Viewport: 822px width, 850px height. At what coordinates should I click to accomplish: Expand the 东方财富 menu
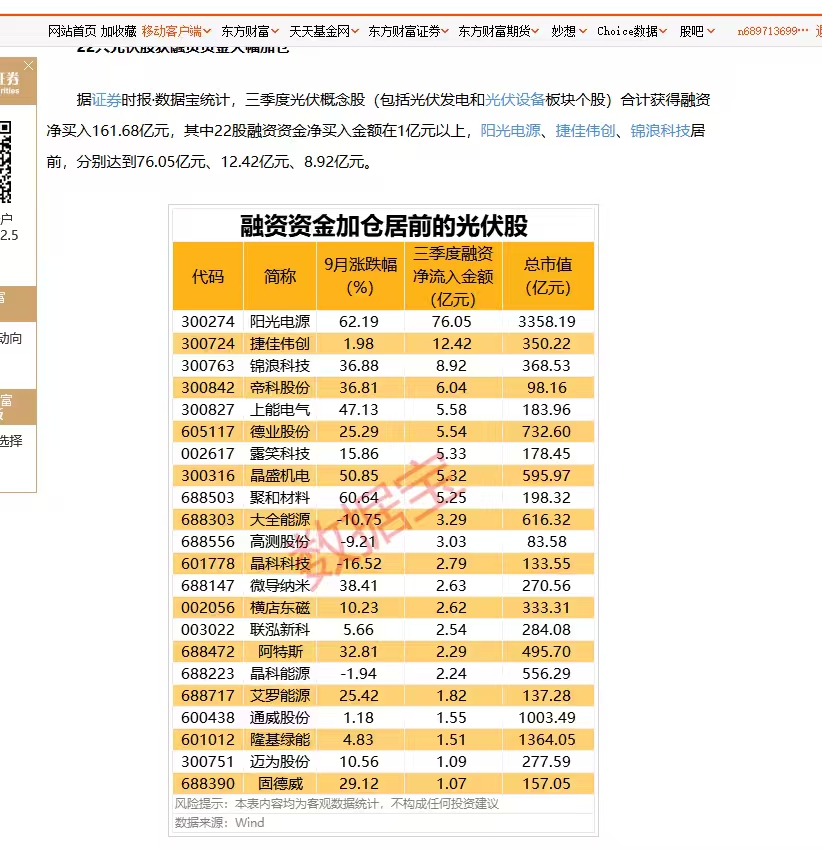pyautogui.click(x=250, y=31)
